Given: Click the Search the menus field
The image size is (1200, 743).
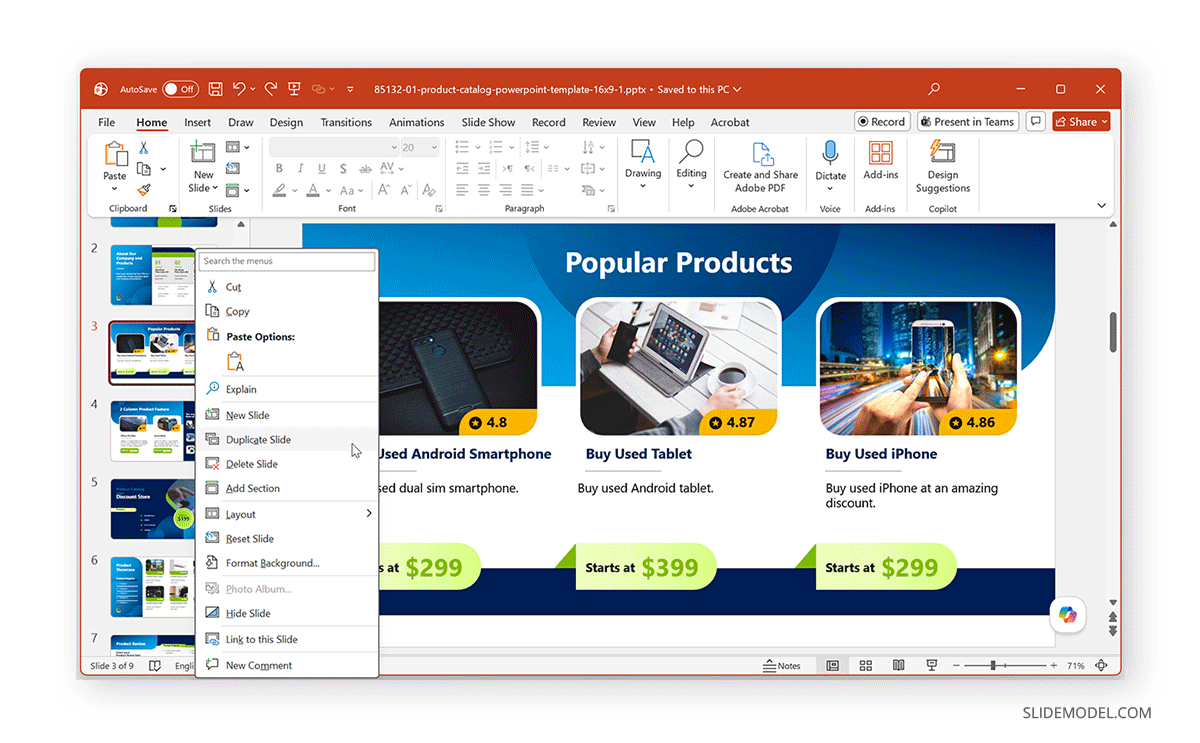Looking at the screenshot, I should [x=287, y=261].
